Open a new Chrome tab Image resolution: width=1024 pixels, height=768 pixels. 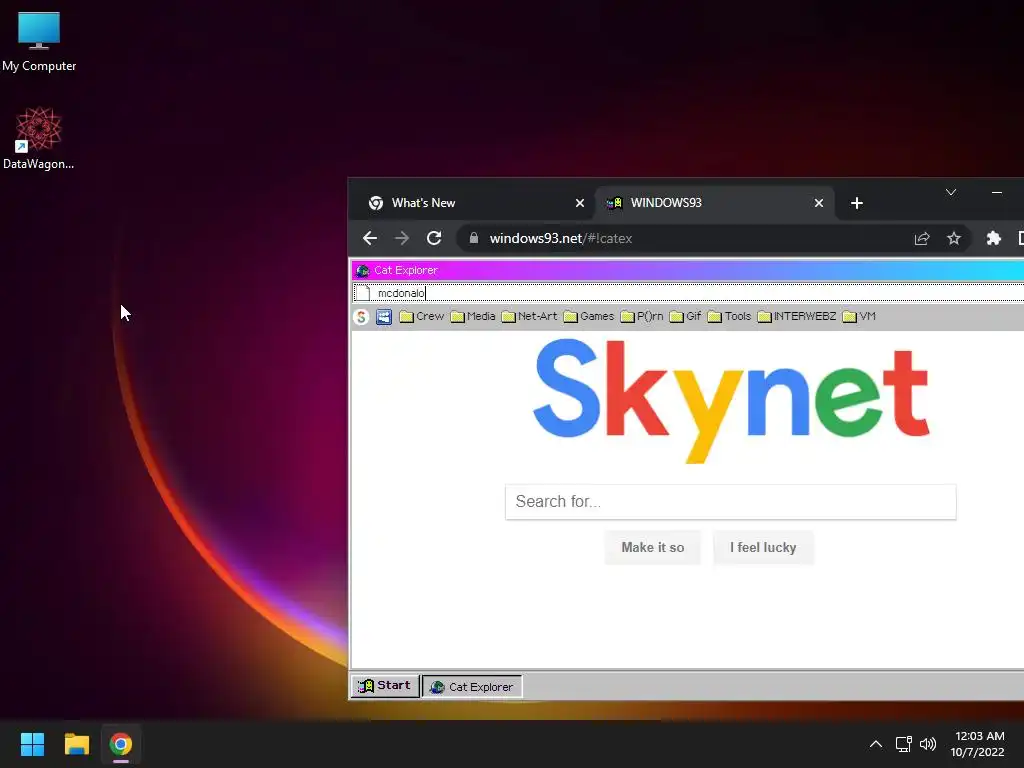(857, 203)
